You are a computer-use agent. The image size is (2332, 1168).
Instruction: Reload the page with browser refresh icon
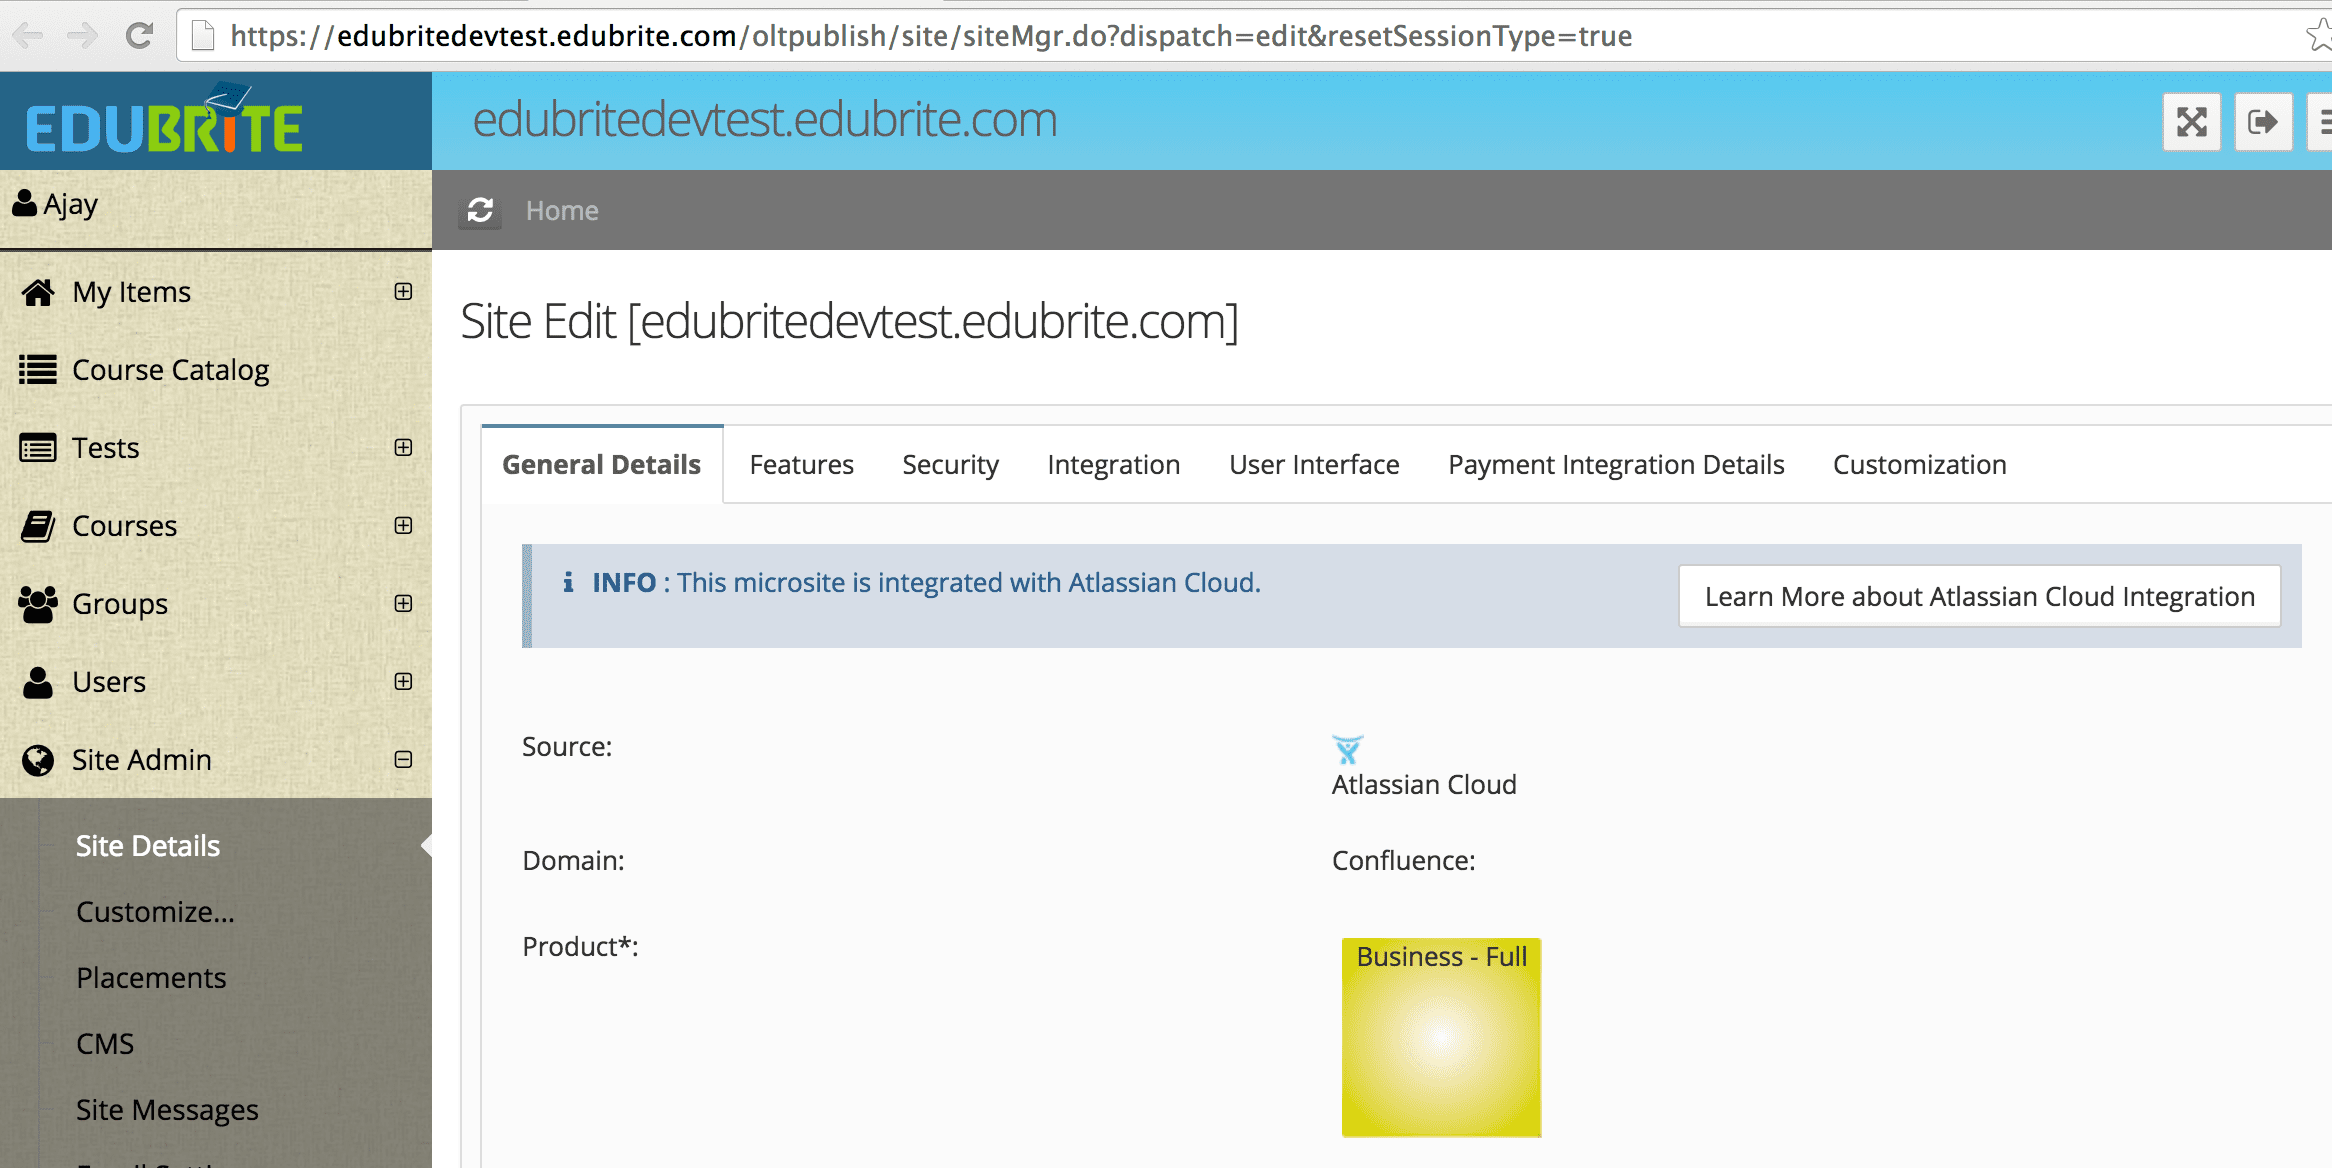coord(139,36)
